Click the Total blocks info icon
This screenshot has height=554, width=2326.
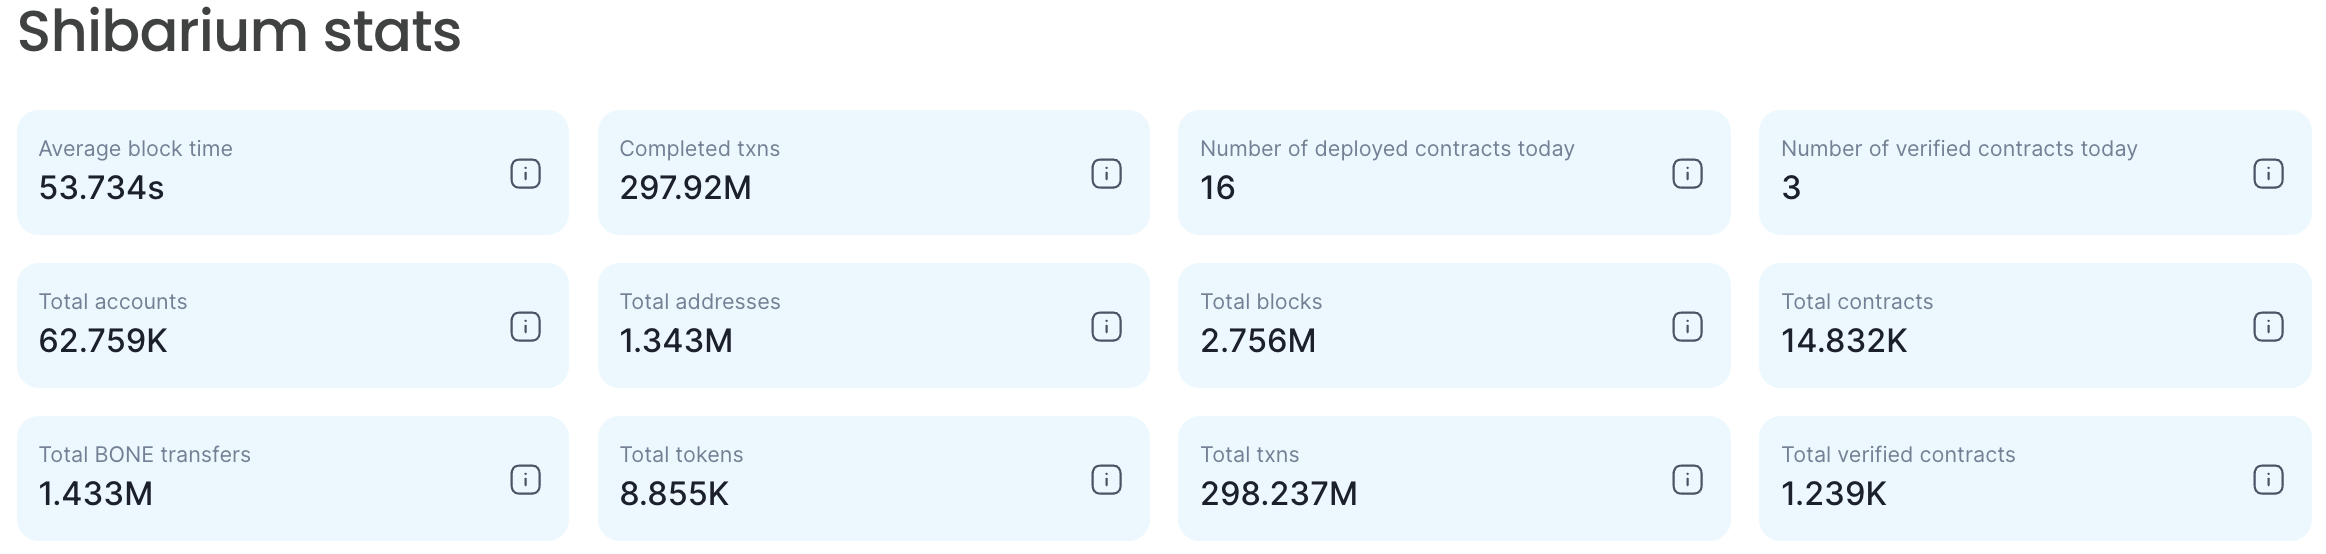pyautogui.click(x=1687, y=327)
